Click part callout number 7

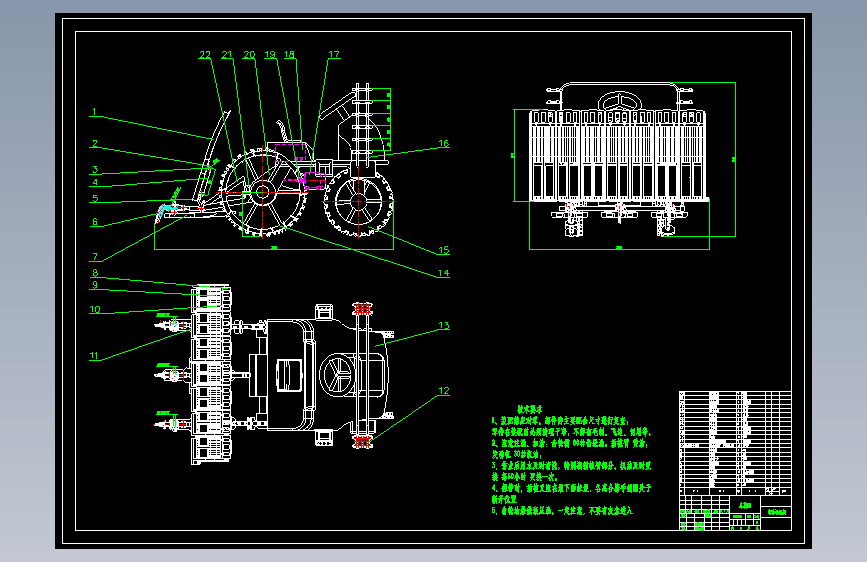95,257
